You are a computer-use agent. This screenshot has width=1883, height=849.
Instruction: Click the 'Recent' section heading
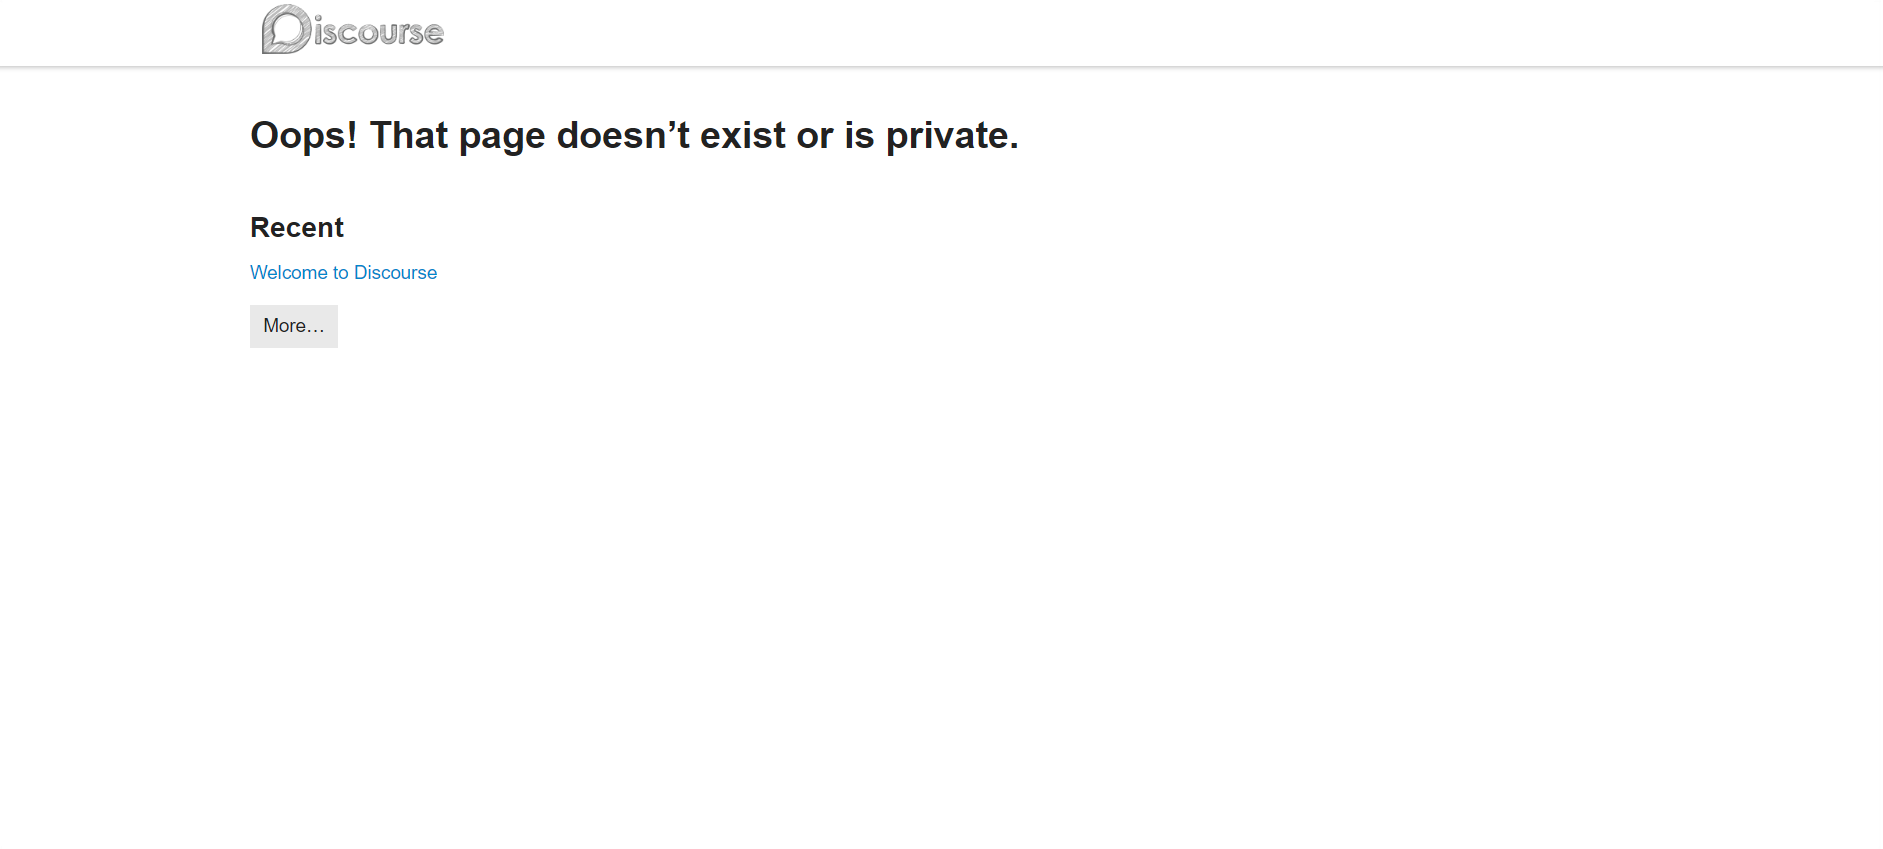pyautogui.click(x=296, y=228)
